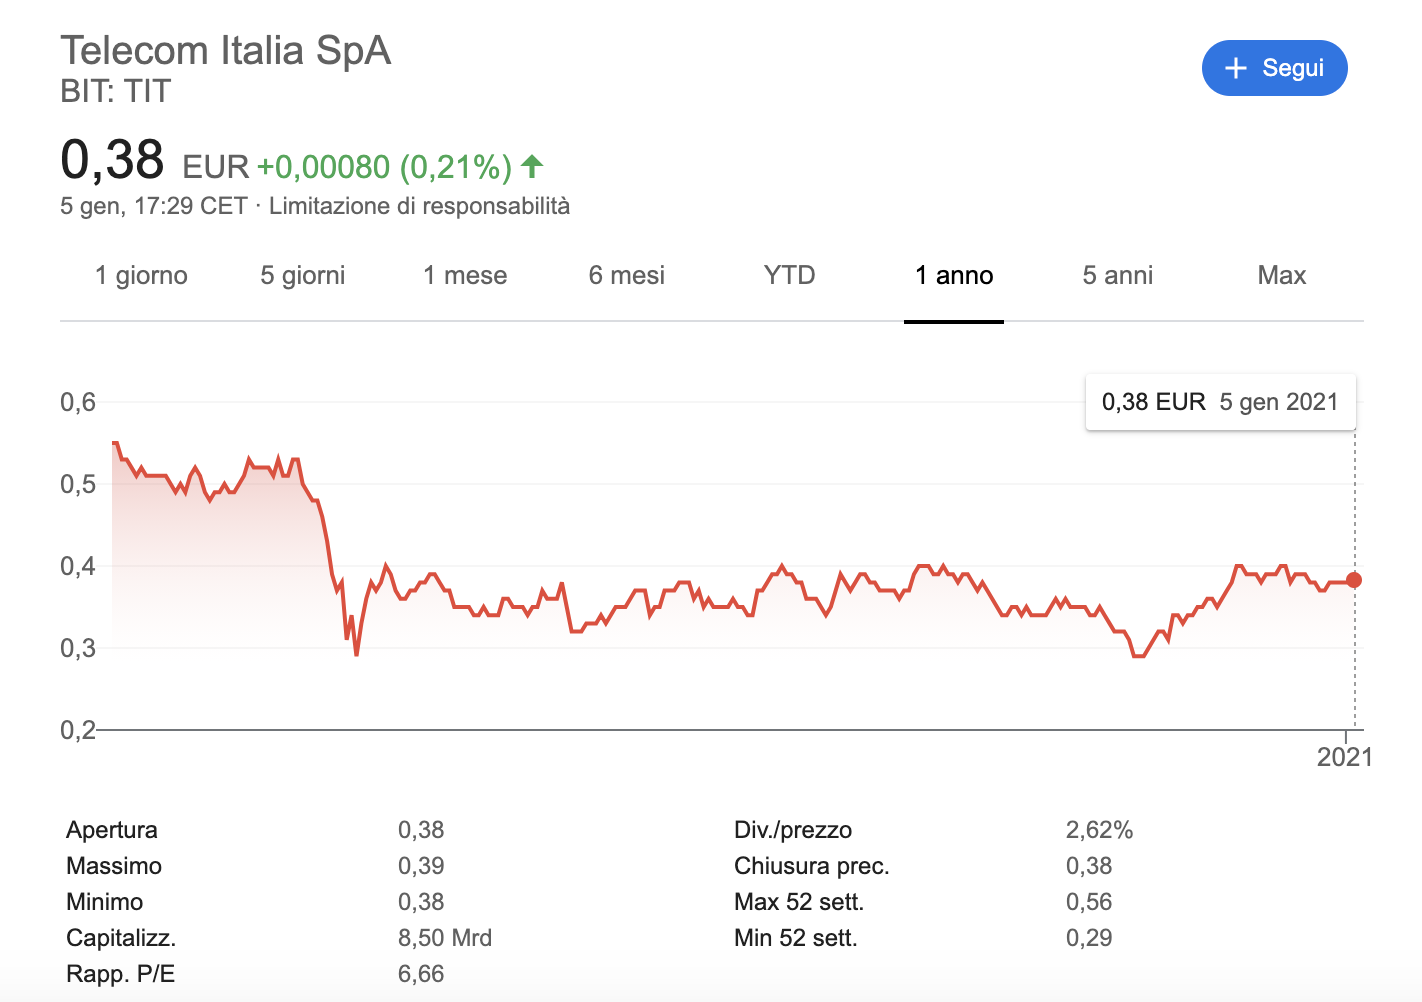Image resolution: width=1422 pixels, height=1002 pixels.
Task: Click the Telecom Italia SpA title
Action: coord(226,51)
